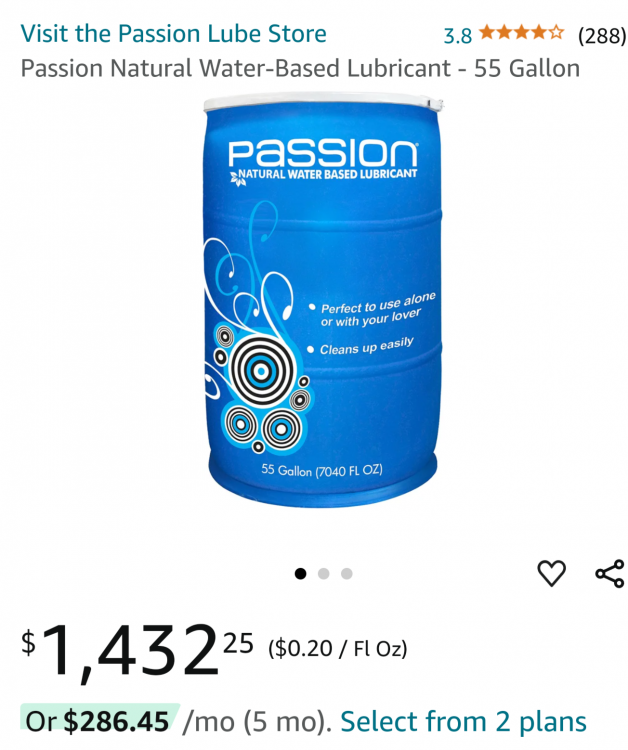Go to first image carousel dot
Viewport: 628px width, 750px height.
(300, 573)
